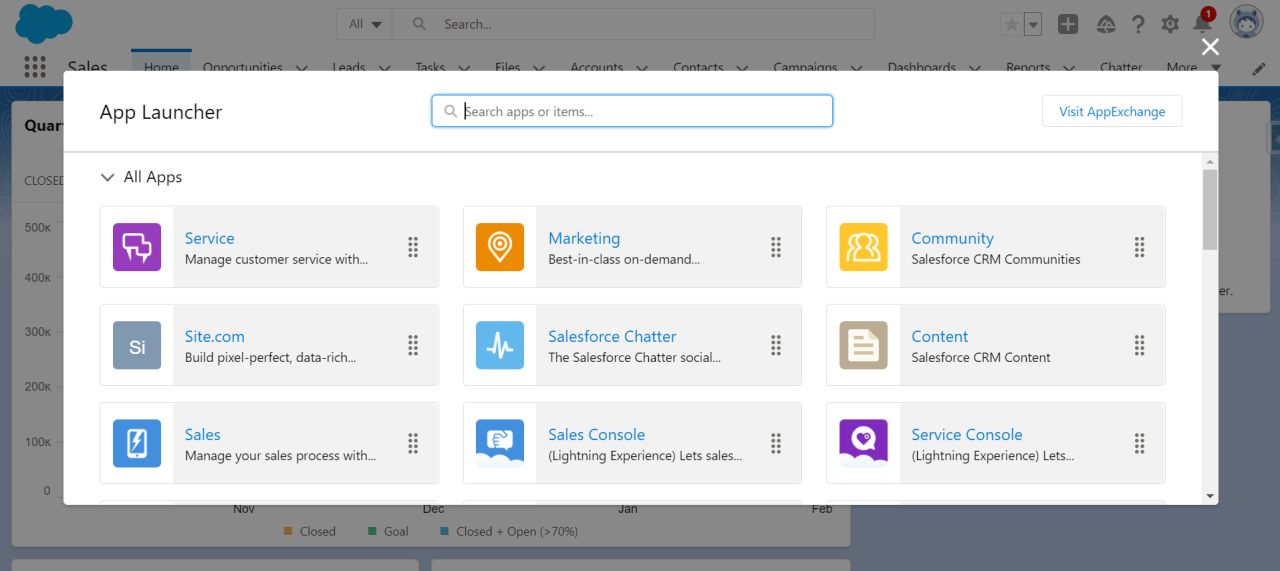Click the drag handle on Sales tile

point(413,443)
